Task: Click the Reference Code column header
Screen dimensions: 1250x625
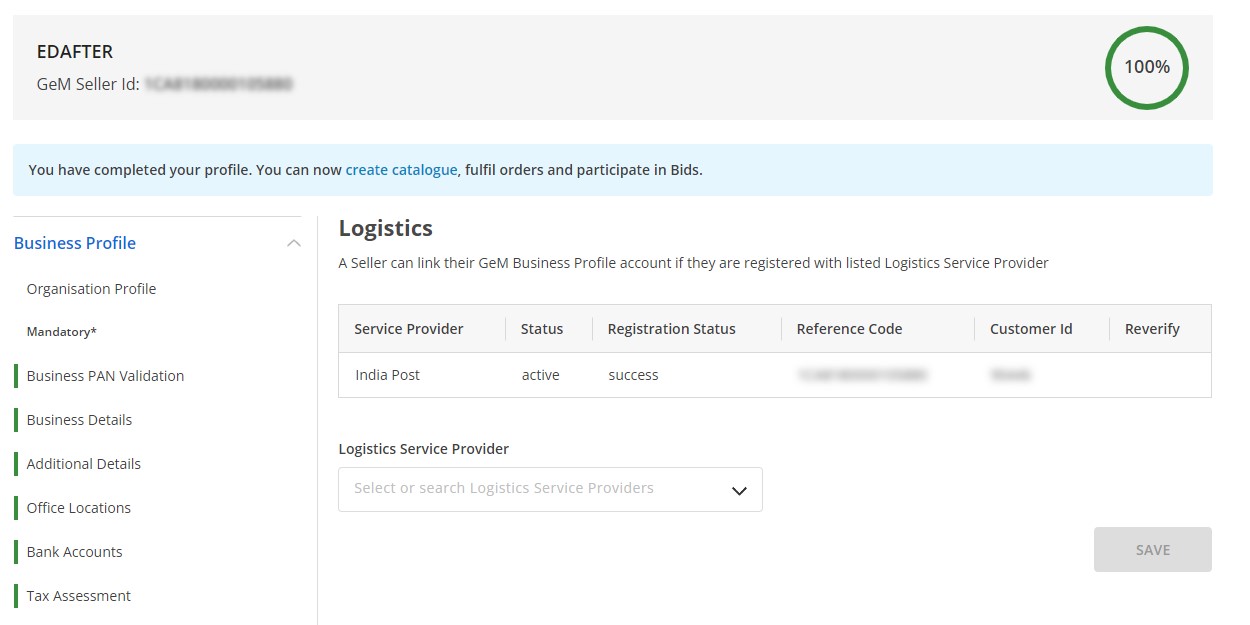Action: (849, 329)
